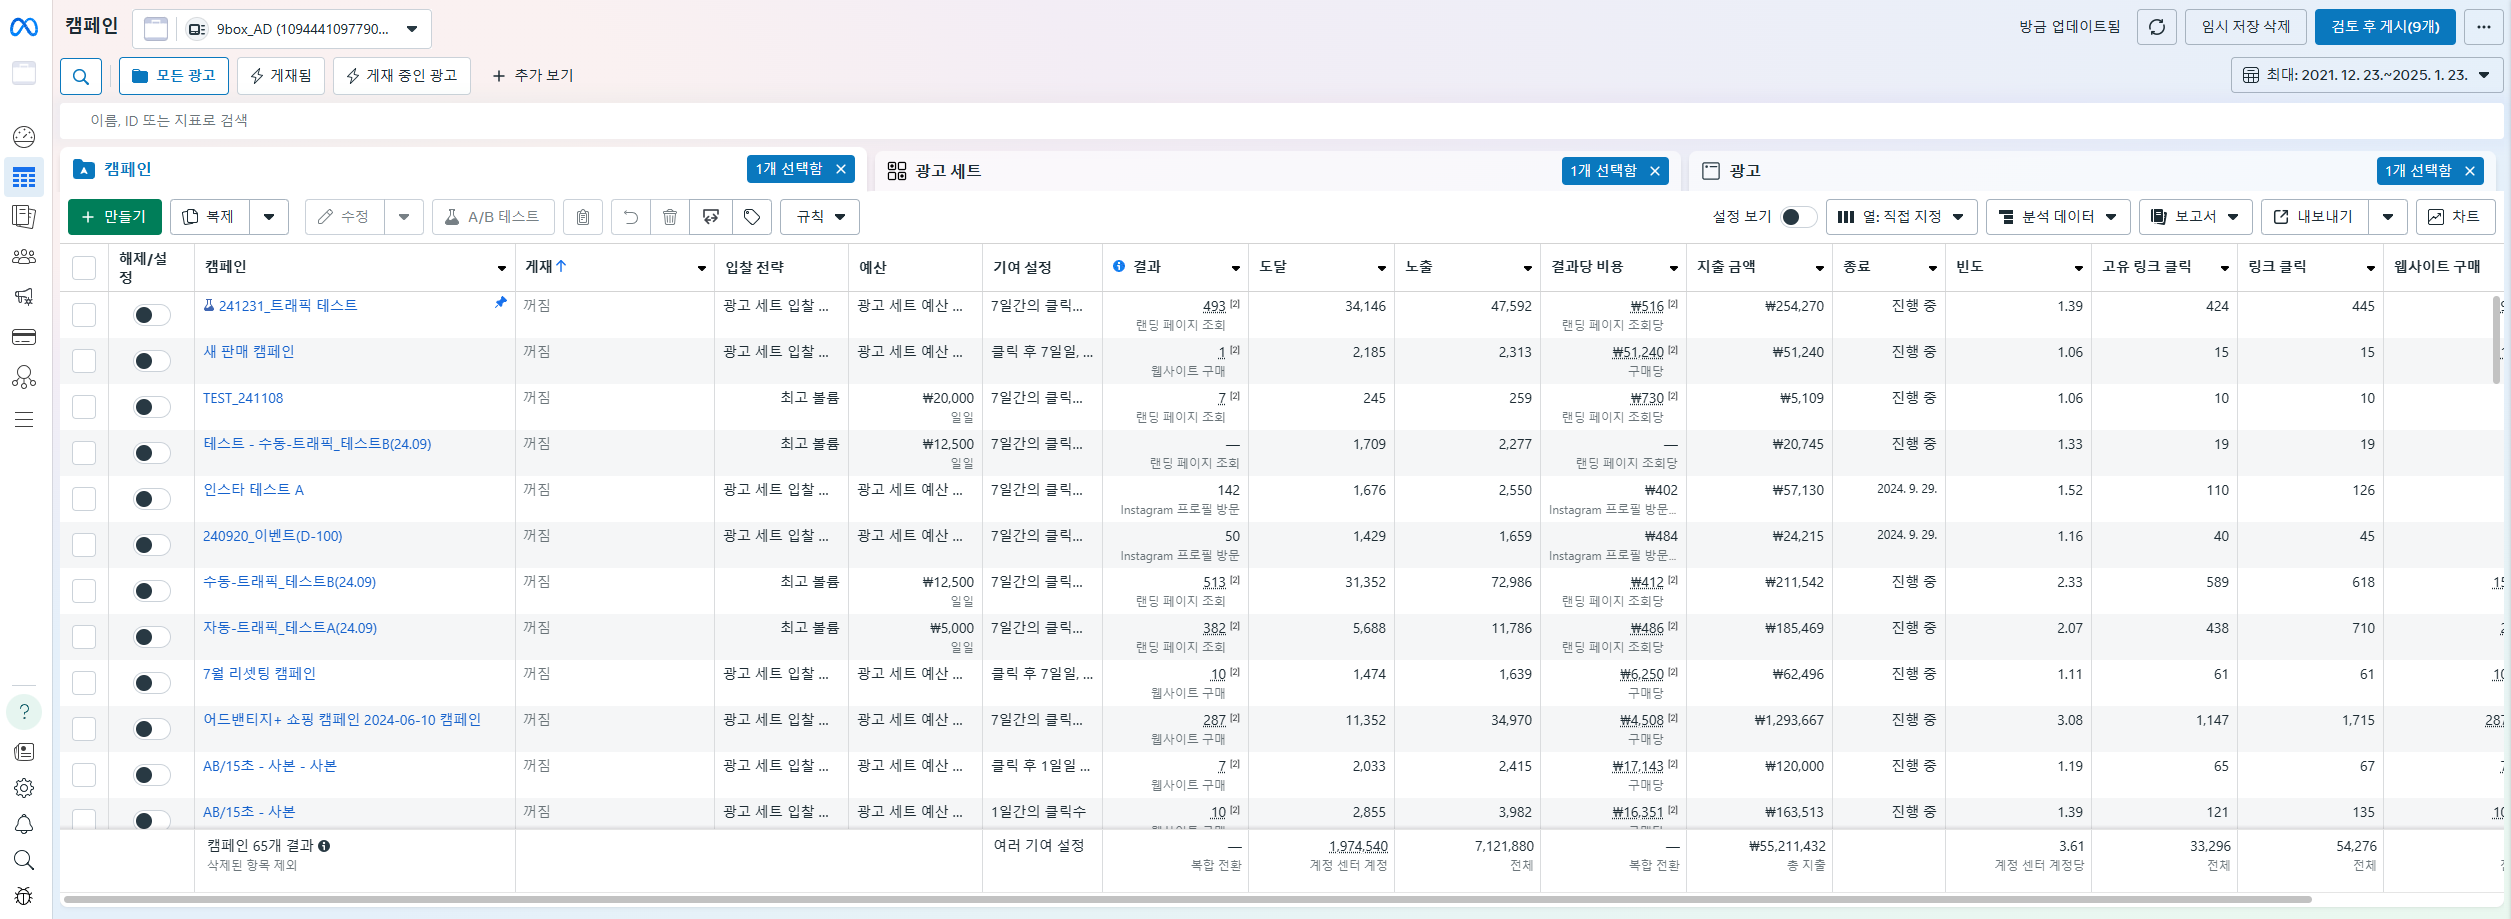Check the box for AB/15초 - 사본 - 사본 row
The image size is (2511, 919).
pyautogui.click(x=84, y=775)
